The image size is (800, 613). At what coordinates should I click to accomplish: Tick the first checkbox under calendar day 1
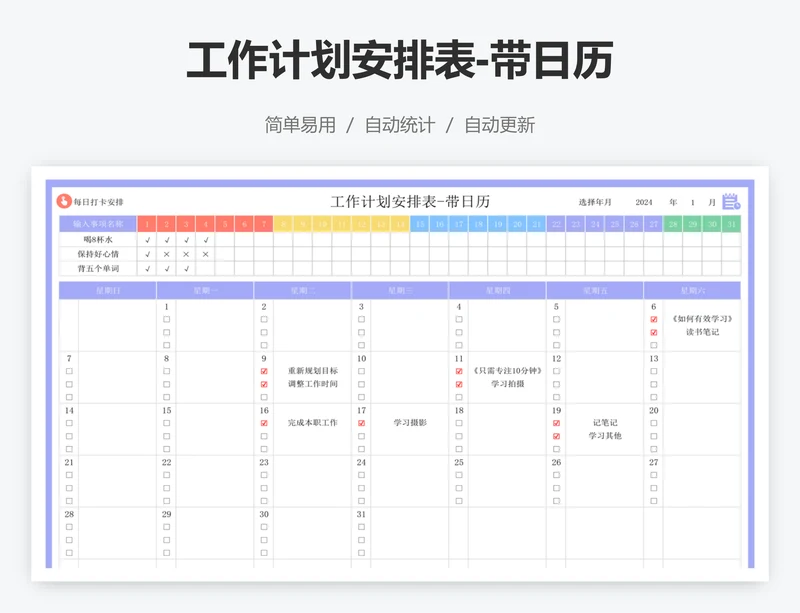click(166, 320)
